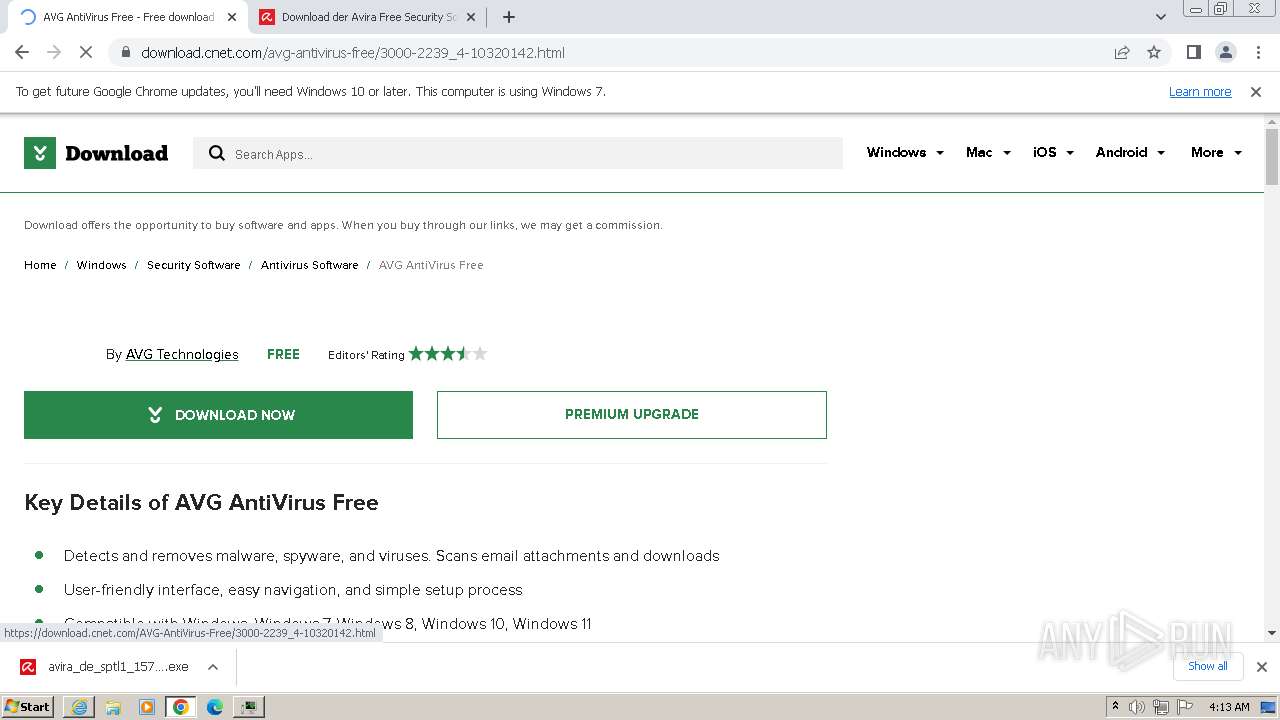Open the volume speaker tray icon
1280x720 pixels.
coord(1137,707)
